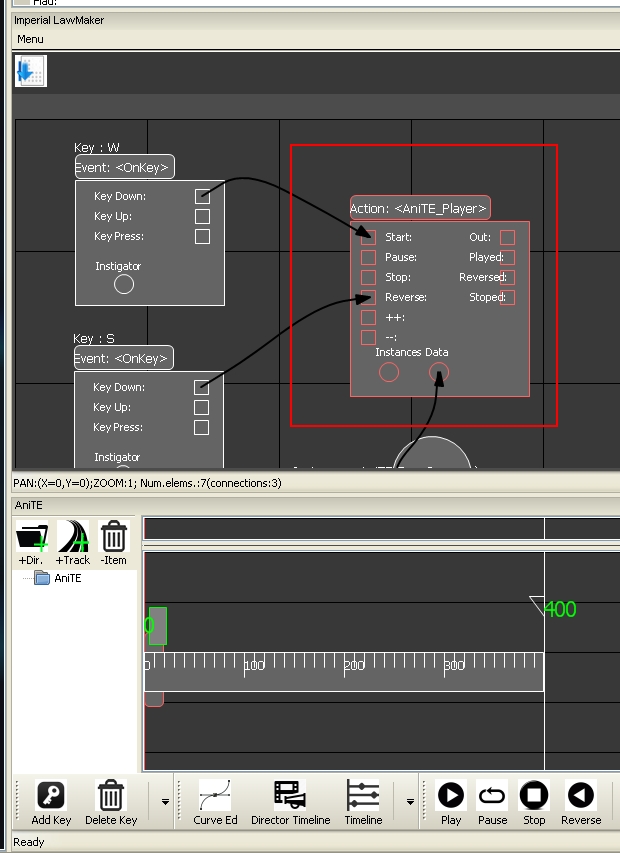Click the Add Key button

pyautogui.click(x=51, y=802)
